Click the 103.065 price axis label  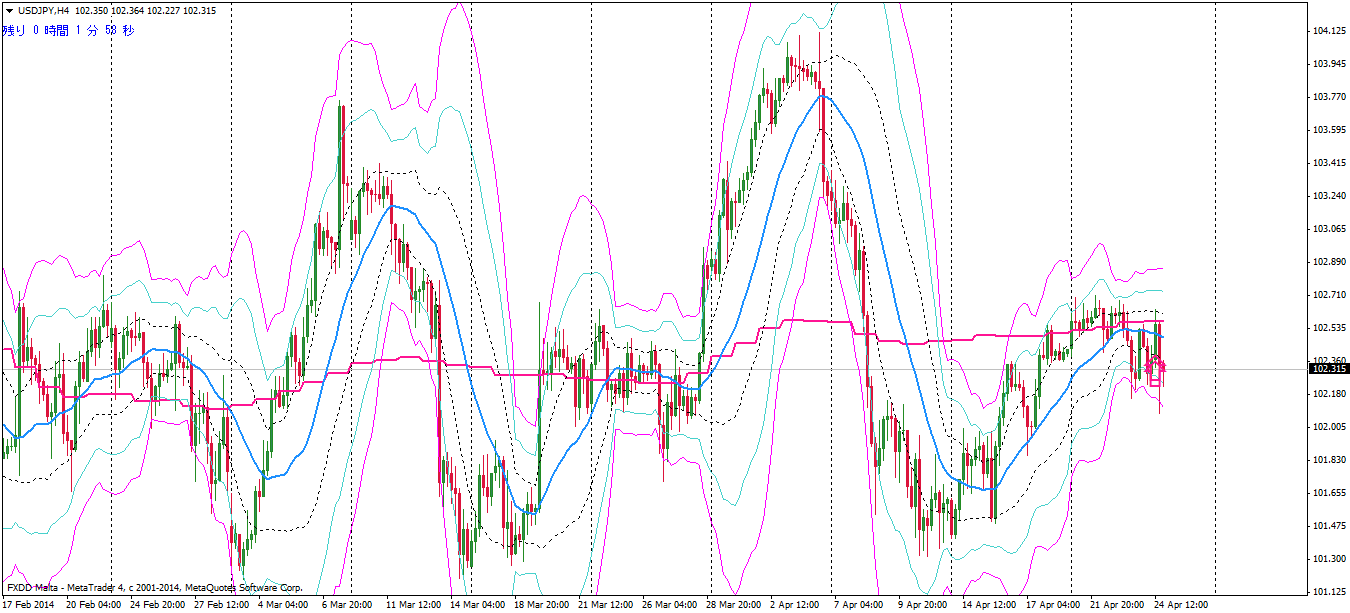[1329, 229]
